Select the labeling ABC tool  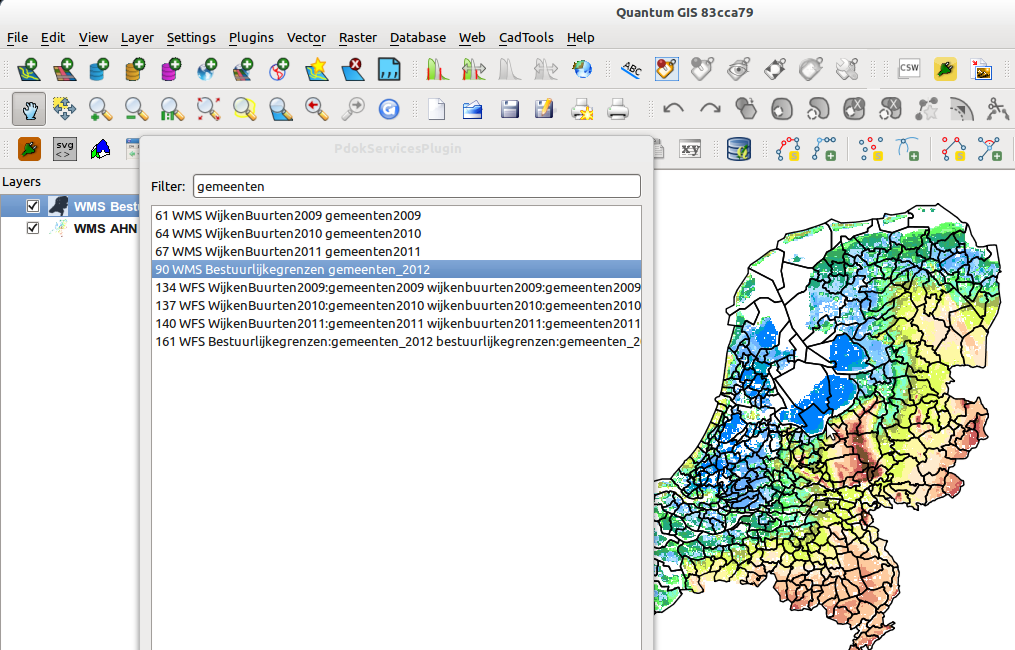pyautogui.click(x=632, y=69)
